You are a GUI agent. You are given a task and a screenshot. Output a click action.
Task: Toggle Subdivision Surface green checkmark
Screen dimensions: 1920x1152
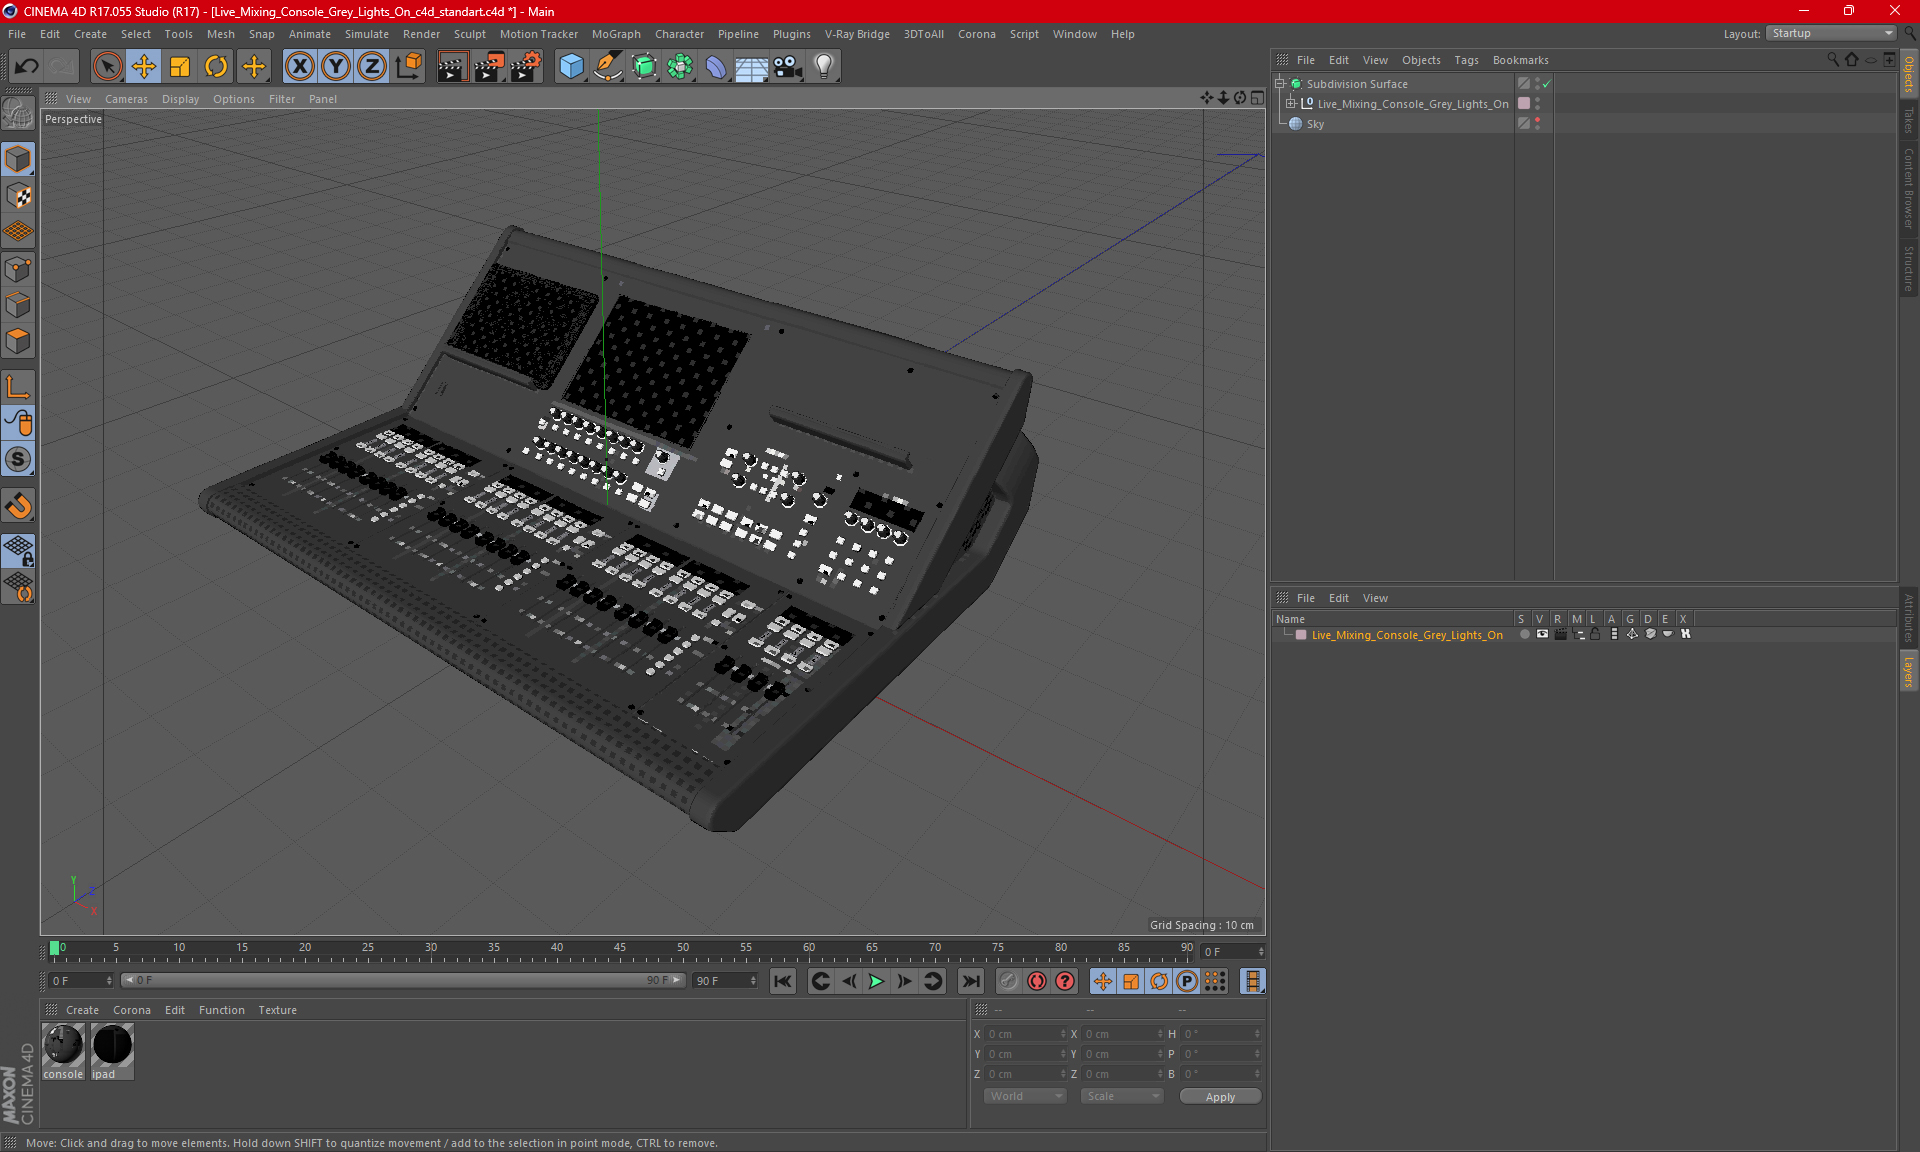click(1547, 84)
